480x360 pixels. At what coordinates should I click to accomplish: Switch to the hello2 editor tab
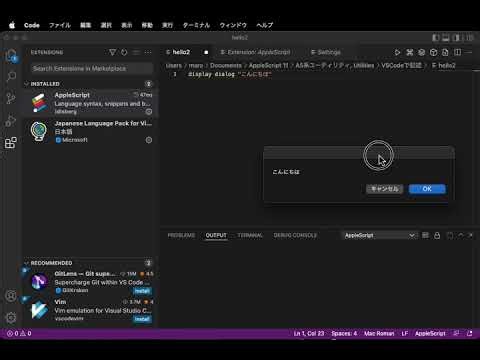pos(181,52)
